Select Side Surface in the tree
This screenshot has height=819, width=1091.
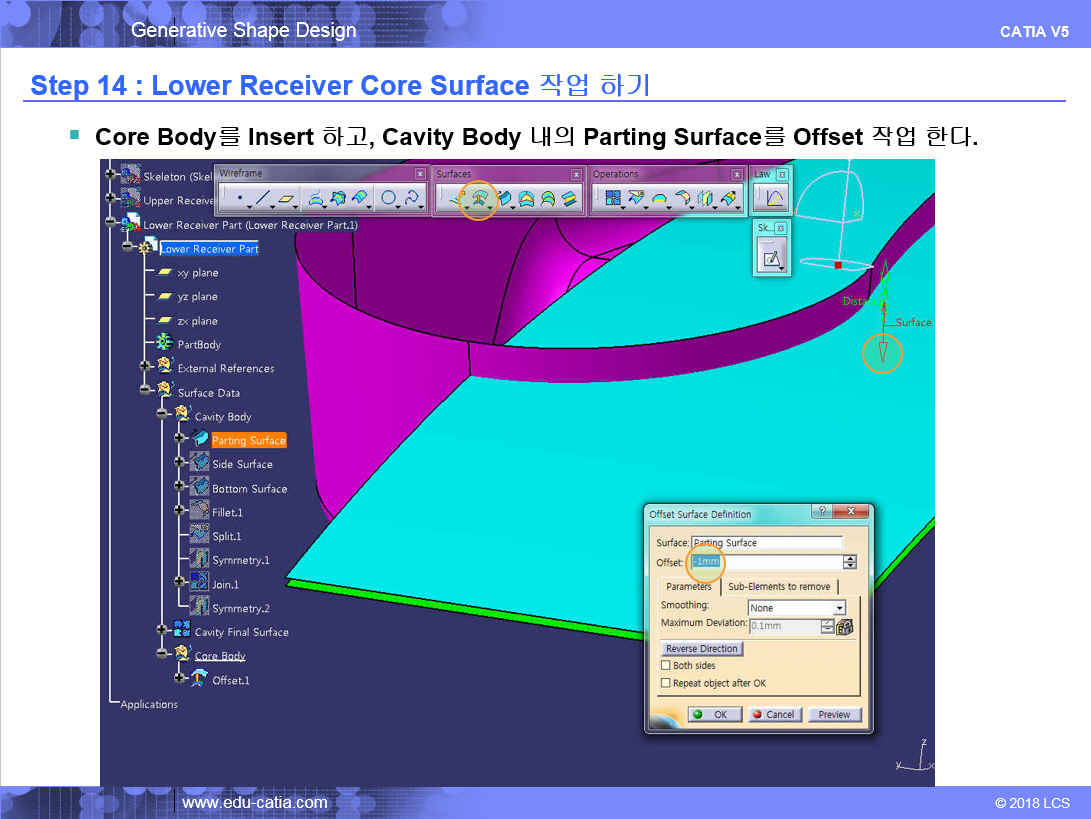242,464
